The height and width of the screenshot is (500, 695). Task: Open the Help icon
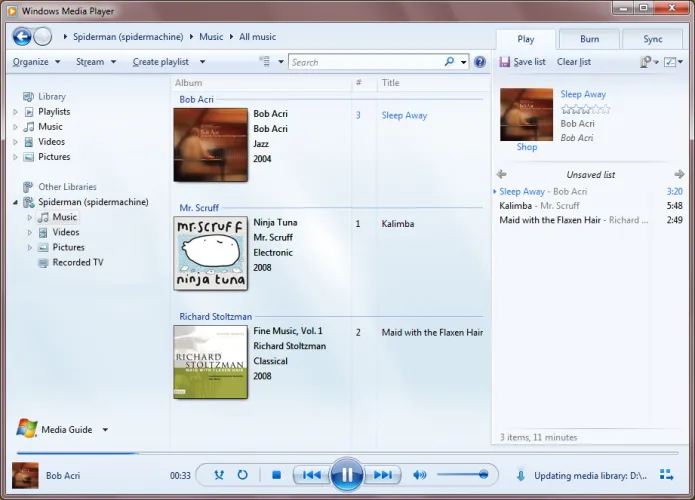pyautogui.click(x=480, y=62)
